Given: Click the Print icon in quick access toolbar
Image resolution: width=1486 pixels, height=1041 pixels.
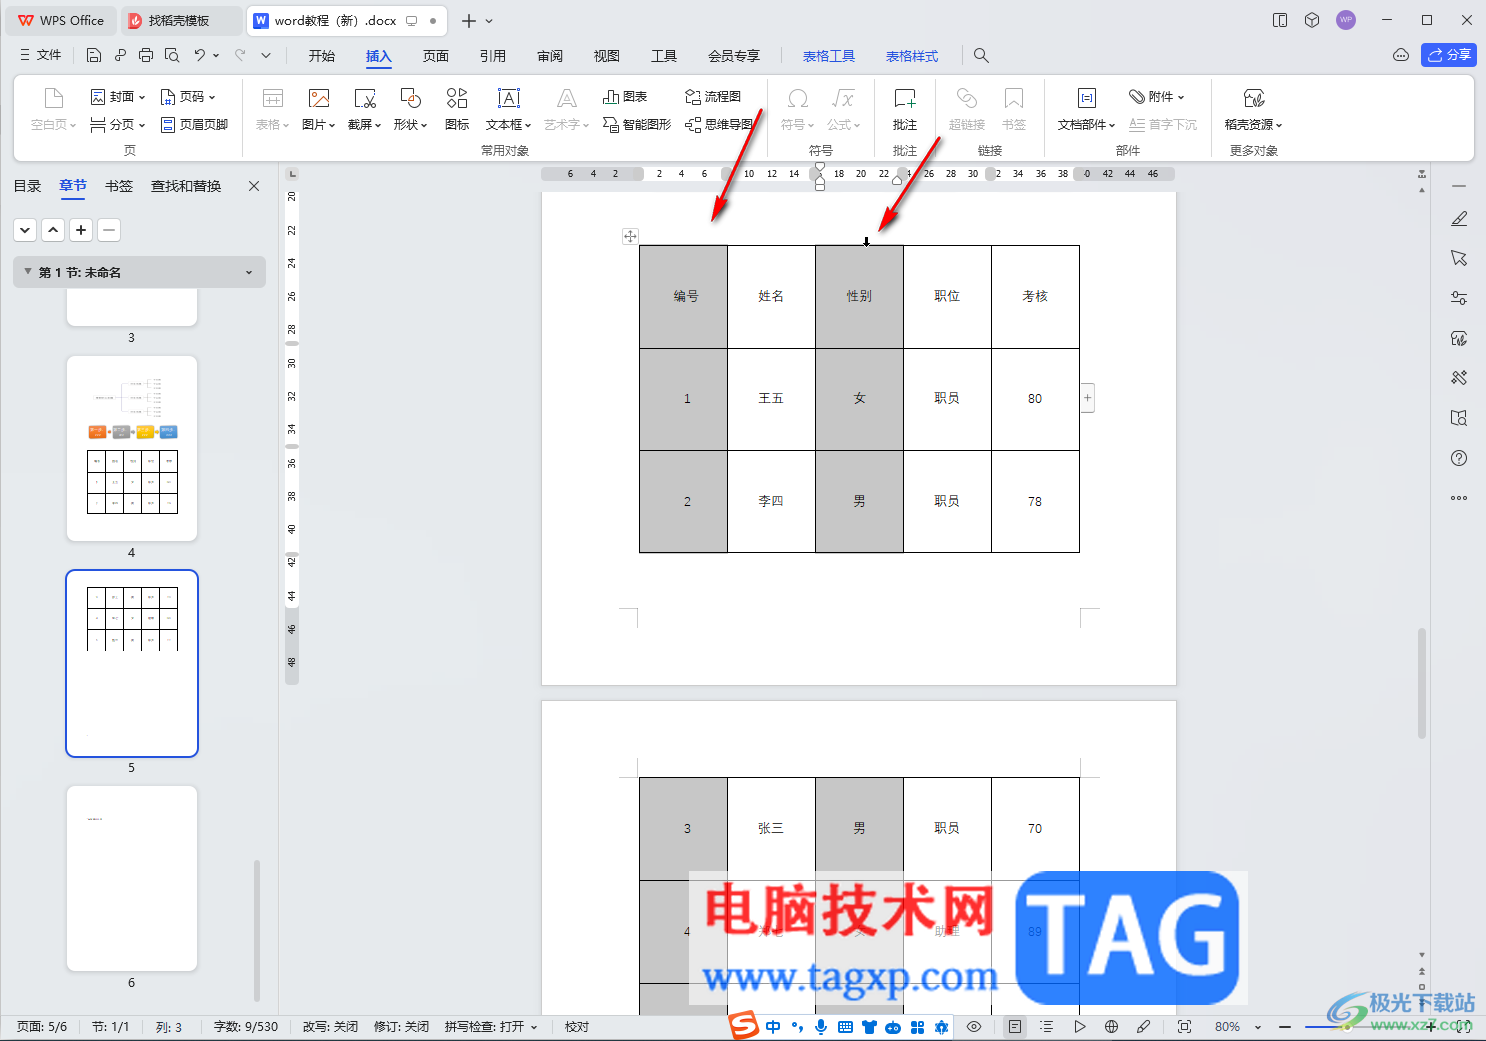Looking at the screenshot, I should [146, 55].
